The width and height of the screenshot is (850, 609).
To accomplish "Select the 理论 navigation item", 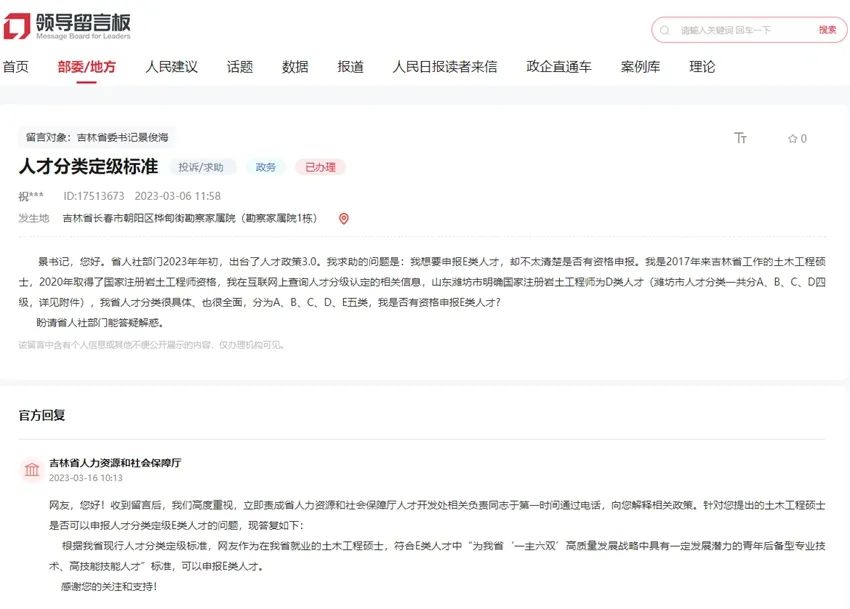I will [702, 67].
